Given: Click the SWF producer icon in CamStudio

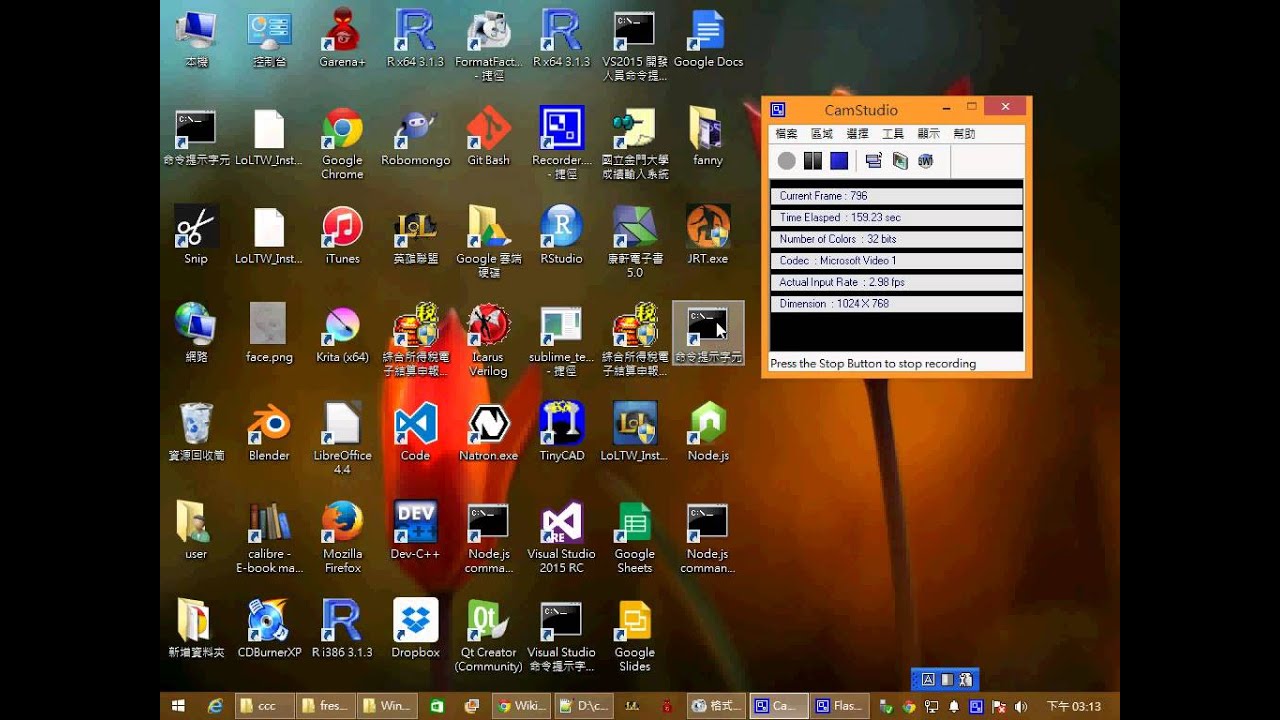Looking at the screenshot, I should [926, 160].
